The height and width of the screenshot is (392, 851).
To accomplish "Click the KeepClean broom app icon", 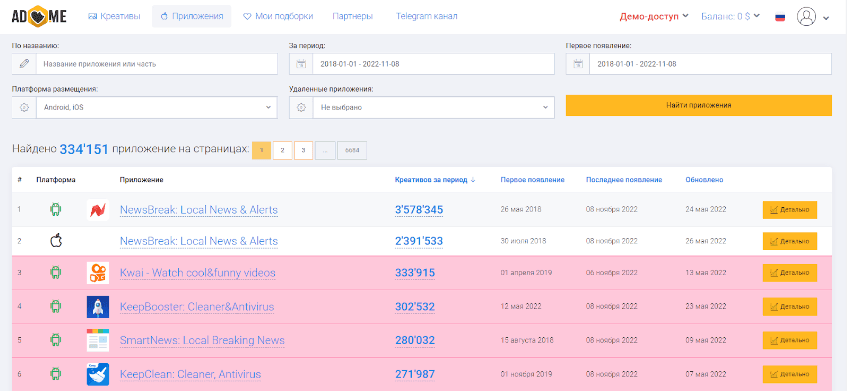I will point(98,374).
